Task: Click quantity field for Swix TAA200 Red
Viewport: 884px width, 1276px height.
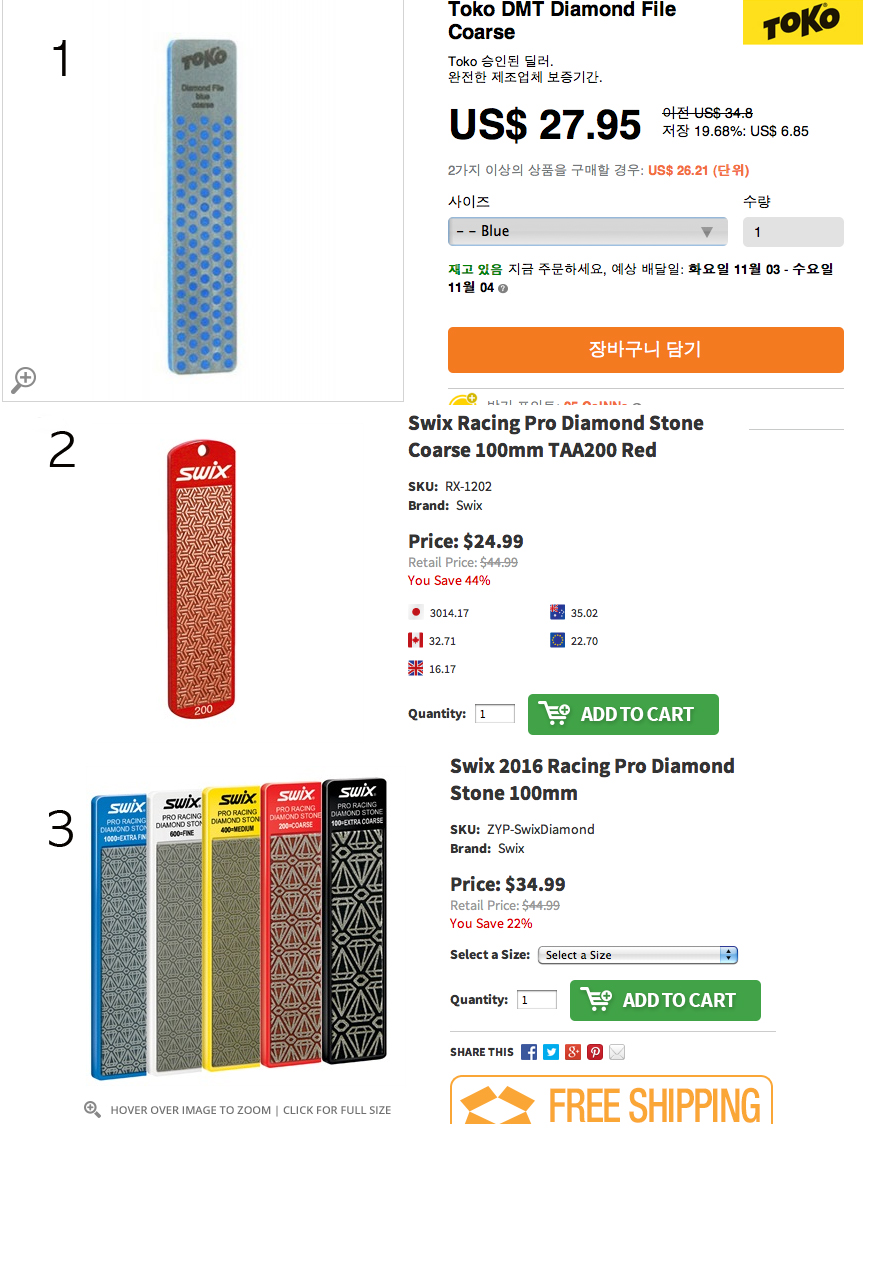Action: point(495,714)
